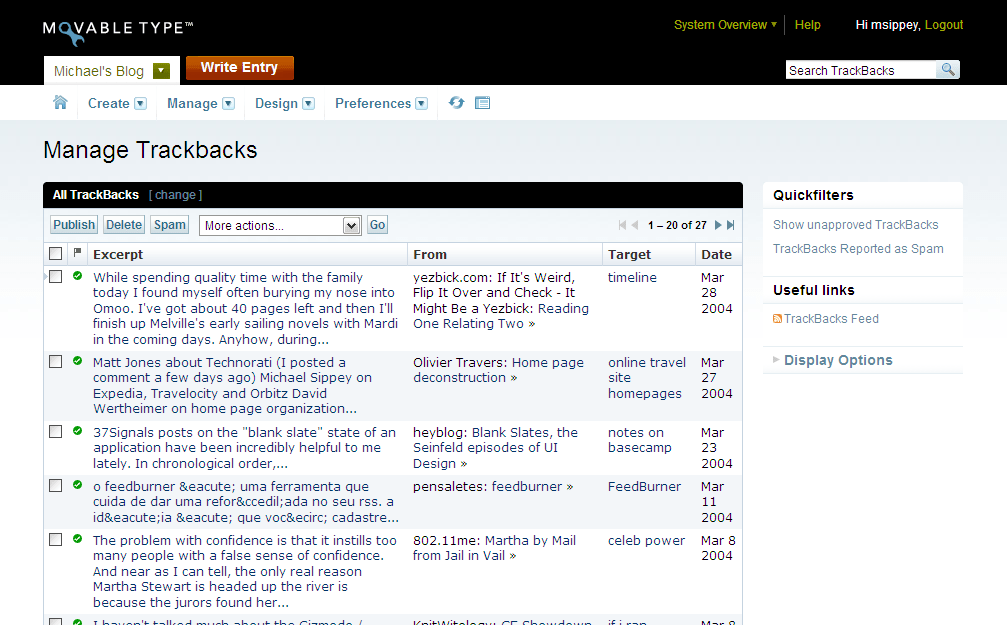Viewport: 1007px width, 625px height.
Task: Go to previous page arrow
Action: (635, 225)
